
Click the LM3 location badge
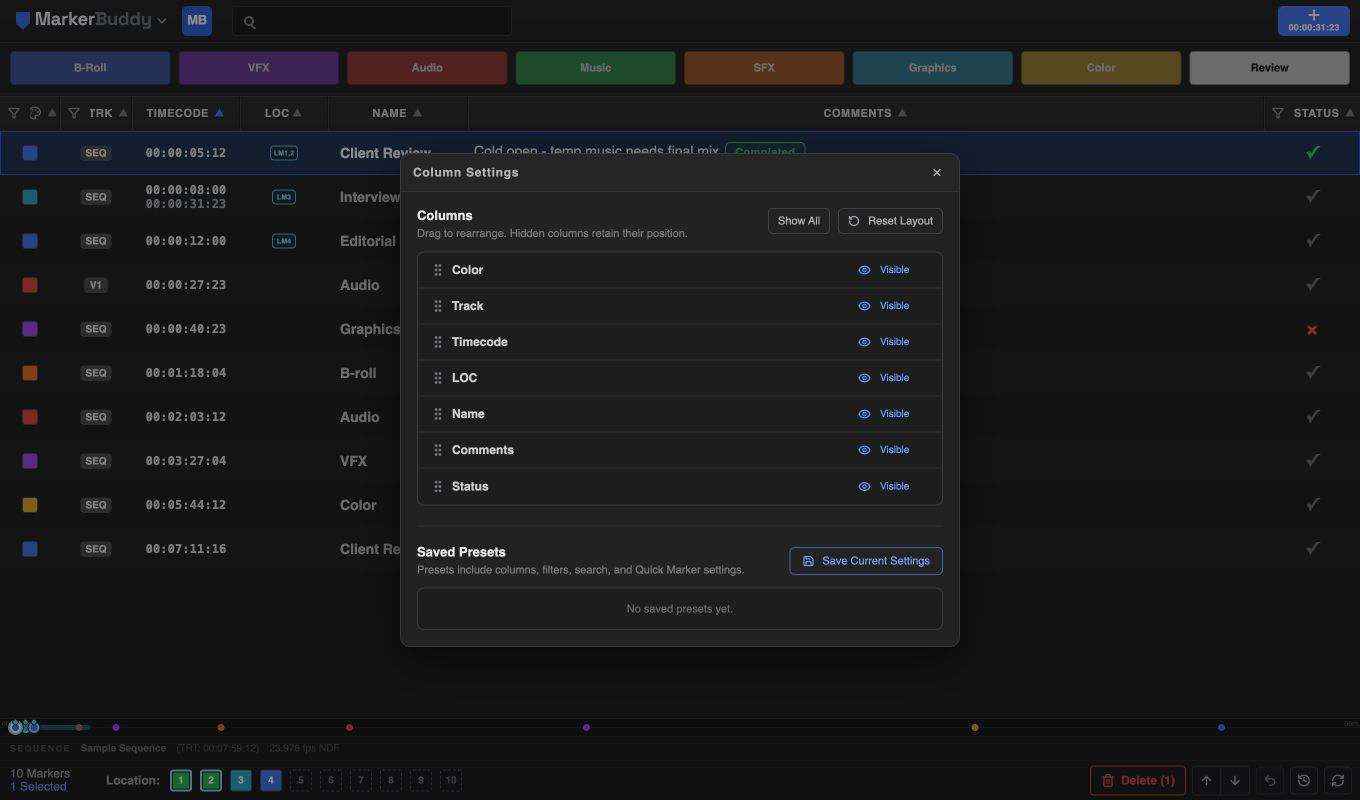coord(284,197)
